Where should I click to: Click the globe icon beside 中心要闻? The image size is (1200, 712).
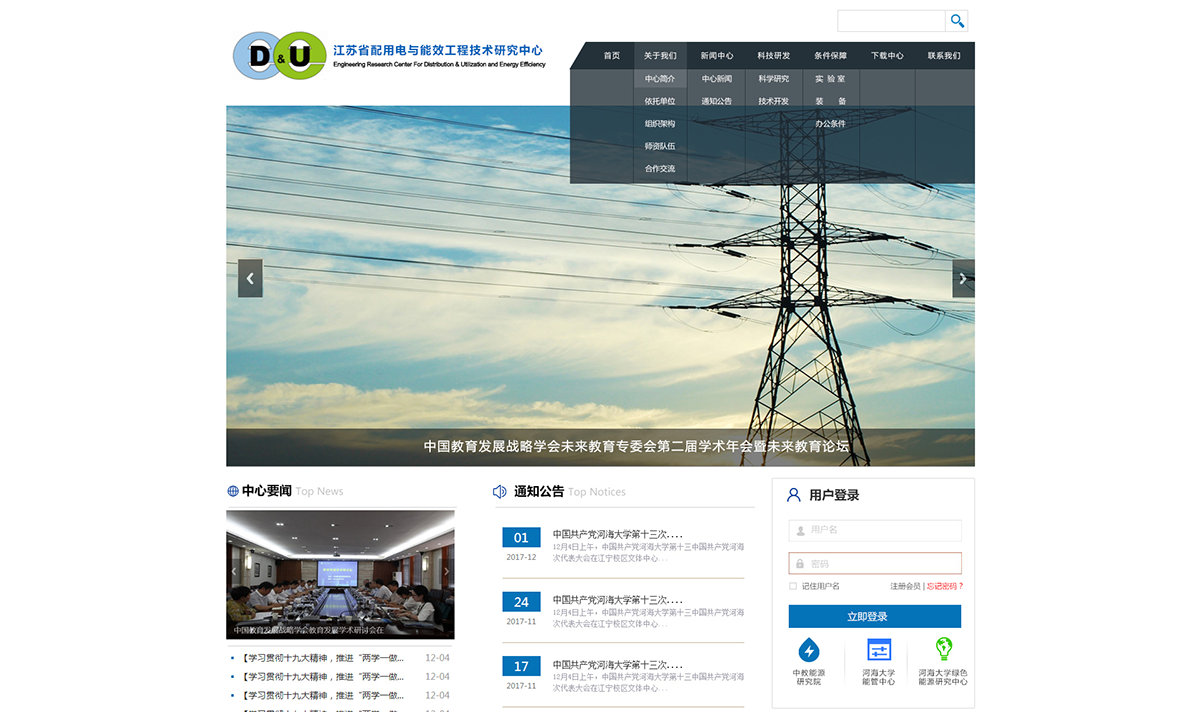tap(233, 491)
